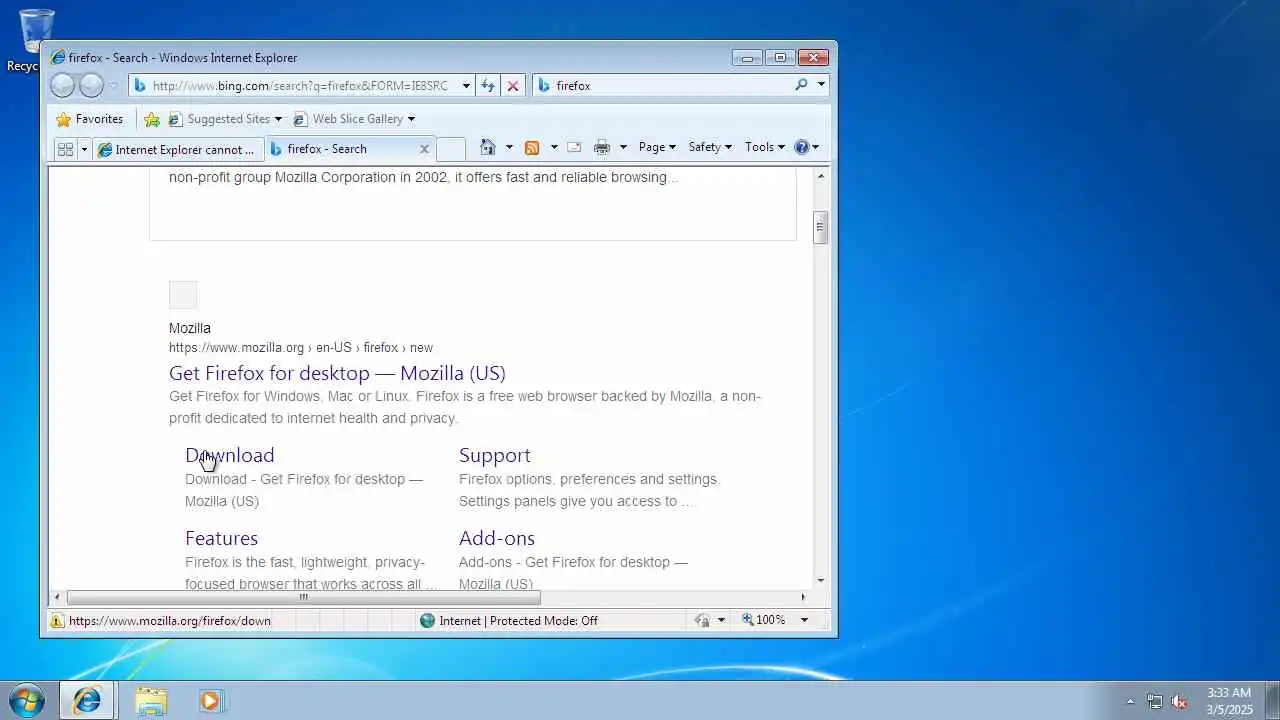This screenshot has width=1280, height=720.
Task: Open Windows Explorer folder on taskbar
Action: [151, 701]
